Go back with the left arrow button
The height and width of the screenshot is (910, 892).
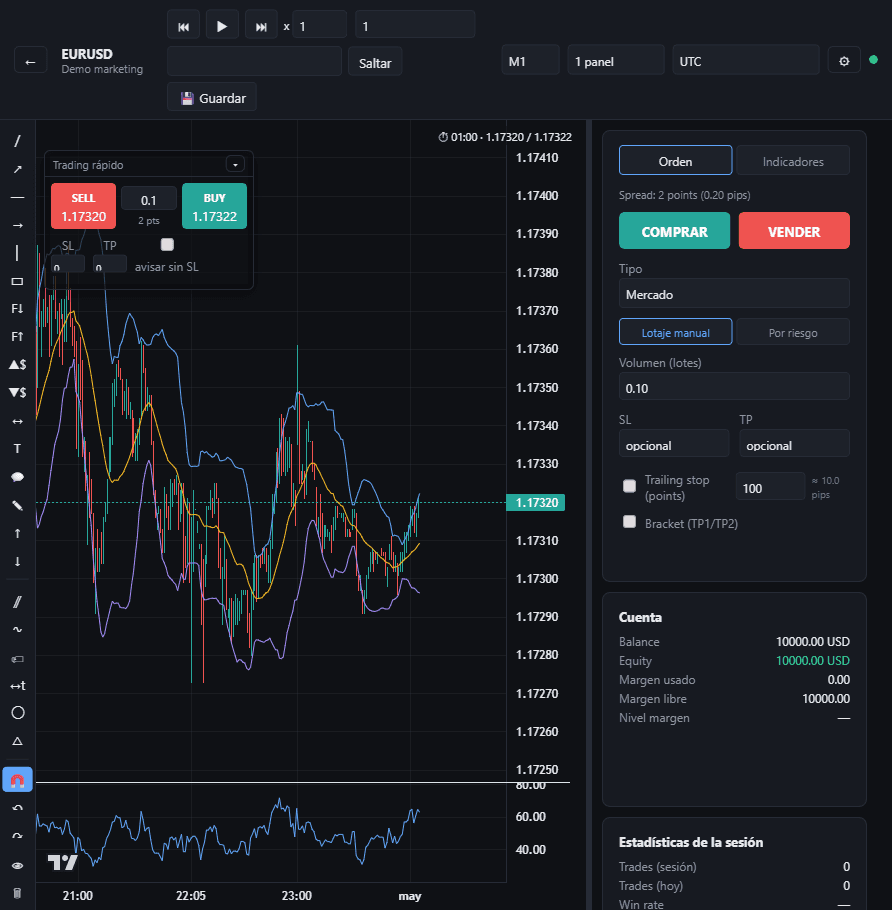[30, 62]
